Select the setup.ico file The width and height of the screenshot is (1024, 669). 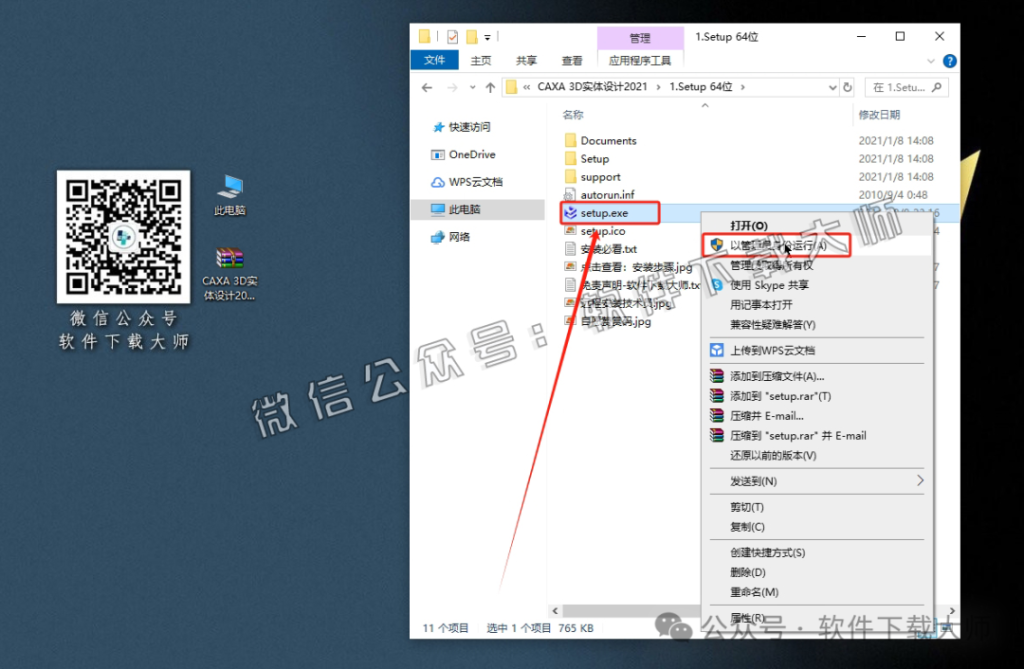(602, 231)
